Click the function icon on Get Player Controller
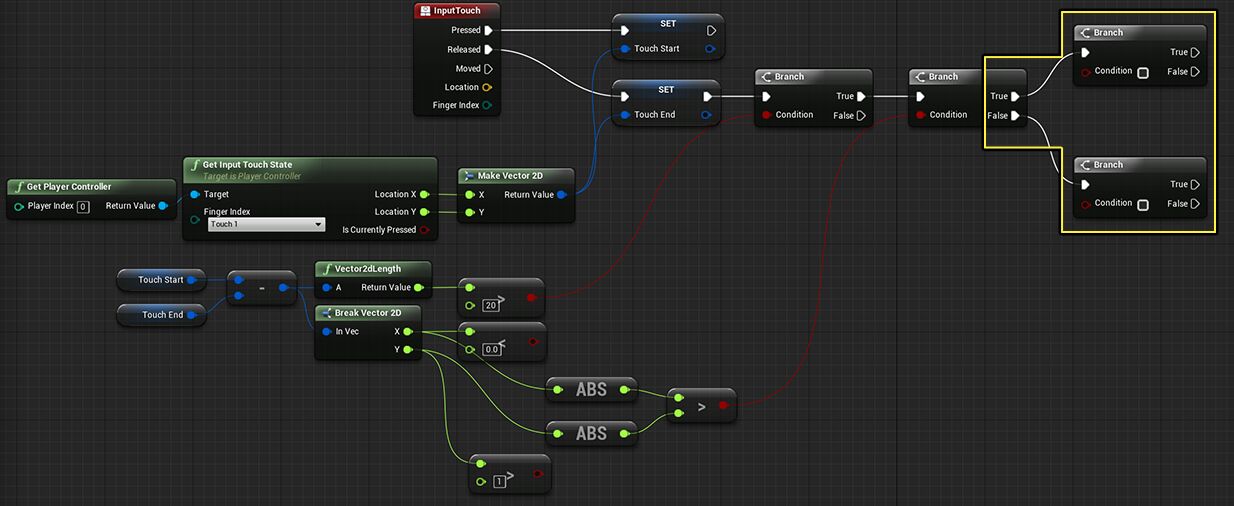 [x=19, y=187]
